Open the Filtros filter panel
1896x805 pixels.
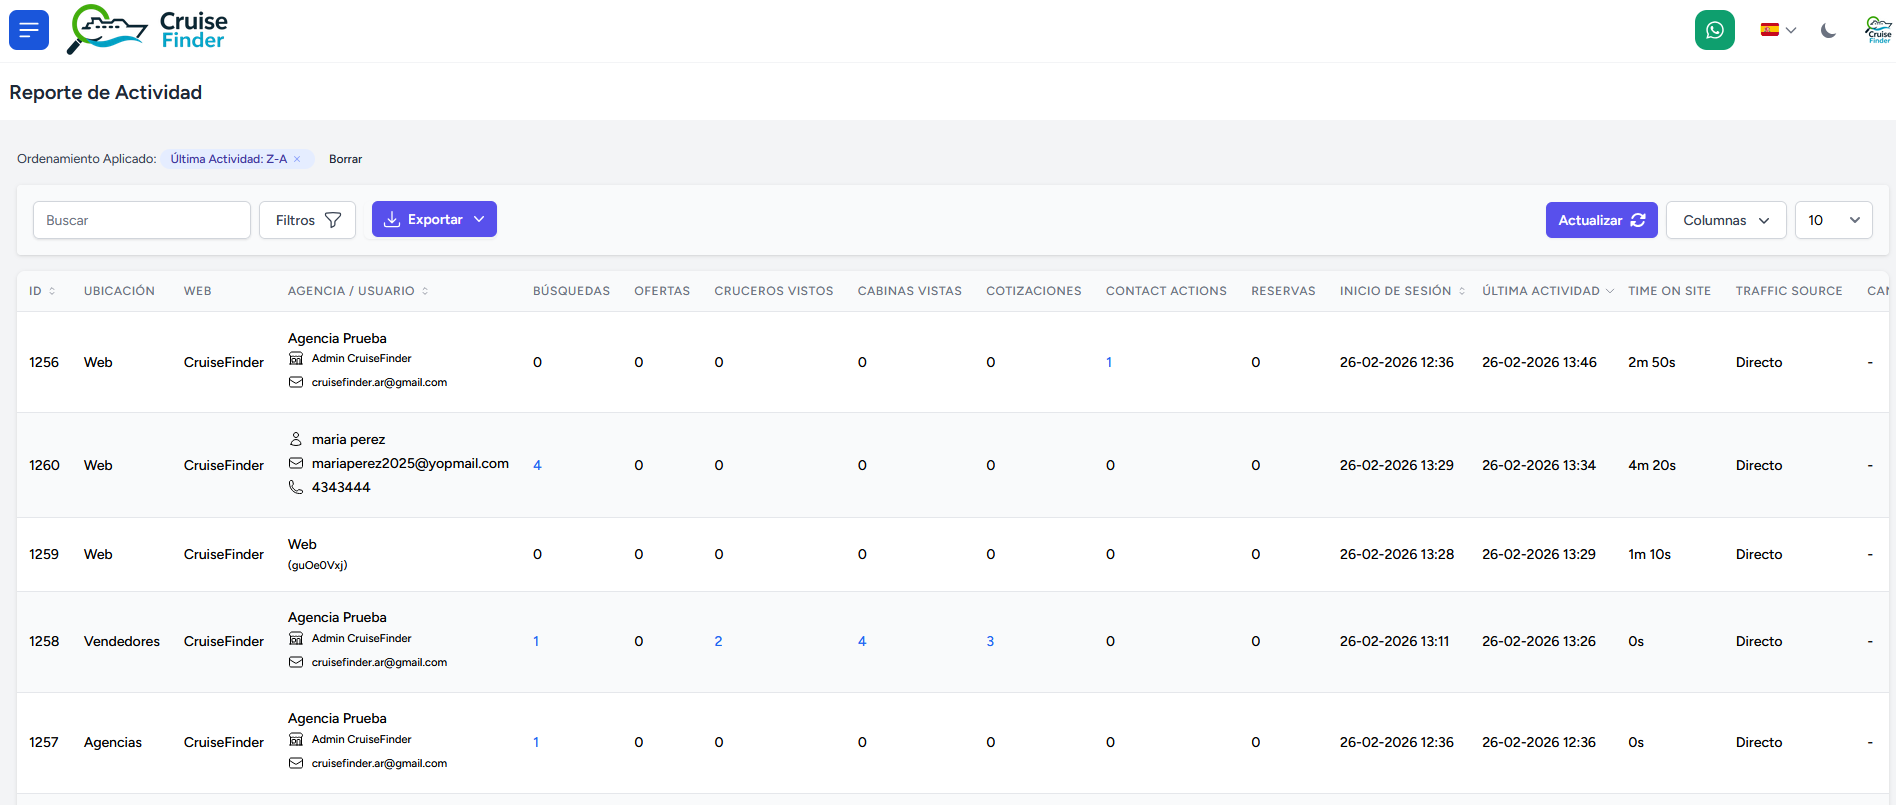tap(307, 220)
